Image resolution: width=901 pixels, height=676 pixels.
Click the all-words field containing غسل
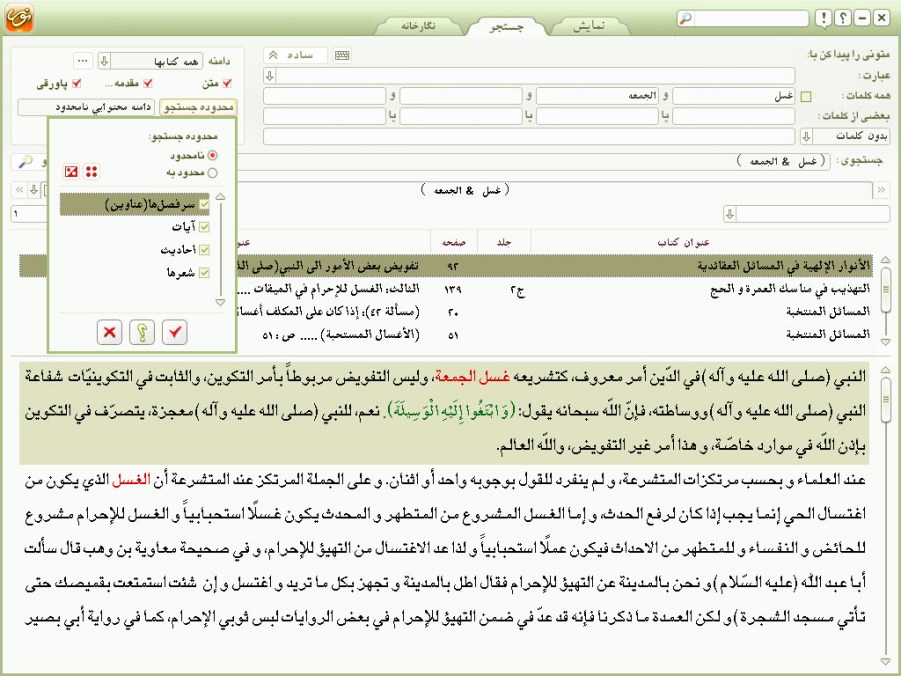coord(733,96)
